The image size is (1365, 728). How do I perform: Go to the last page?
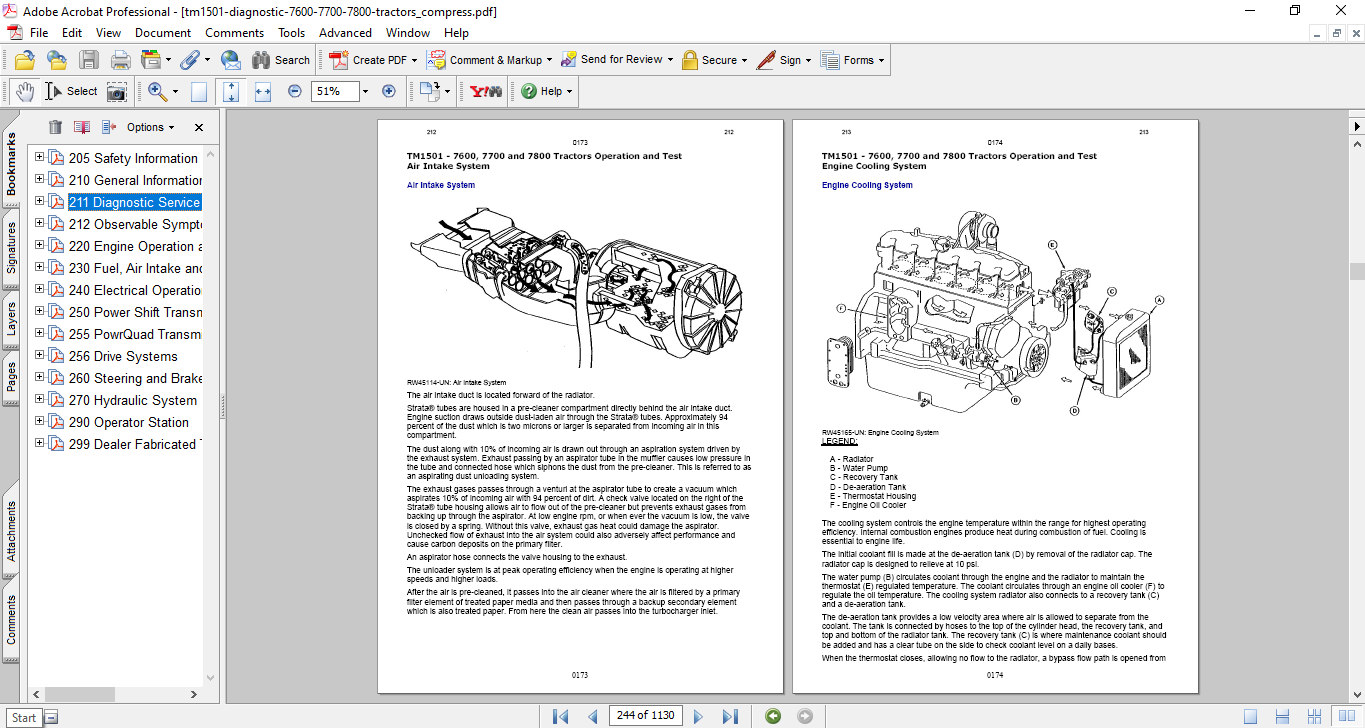click(x=730, y=716)
